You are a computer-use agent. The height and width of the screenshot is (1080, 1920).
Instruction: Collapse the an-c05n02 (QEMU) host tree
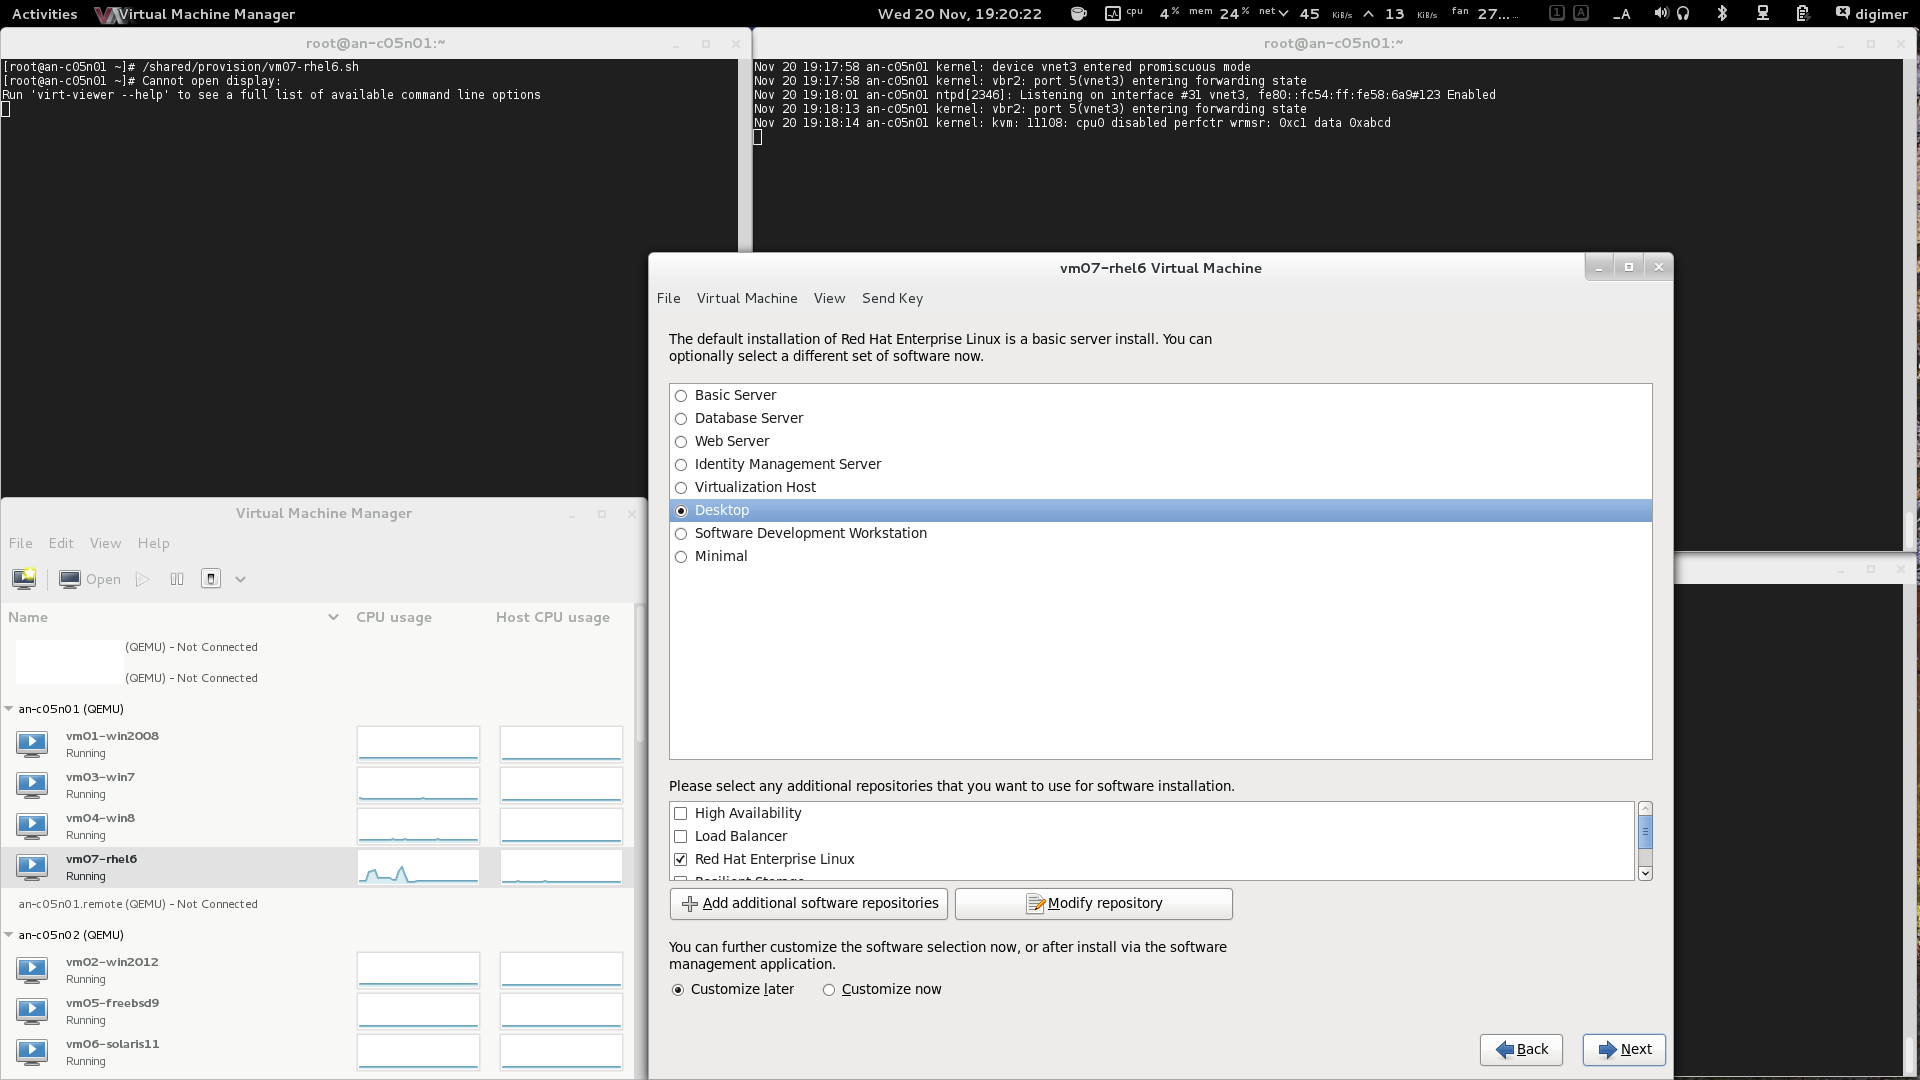pos(9,935)
